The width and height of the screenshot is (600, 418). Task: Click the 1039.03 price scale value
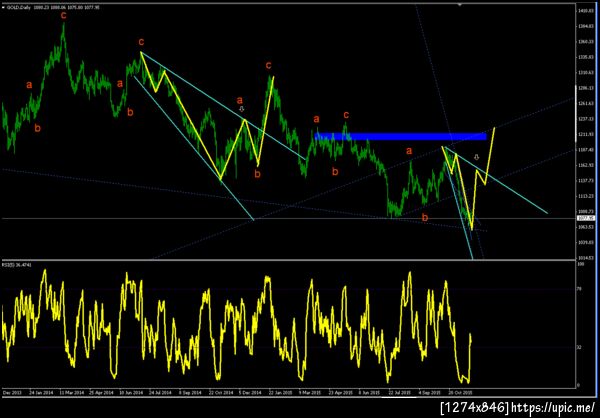pos(586,242)
